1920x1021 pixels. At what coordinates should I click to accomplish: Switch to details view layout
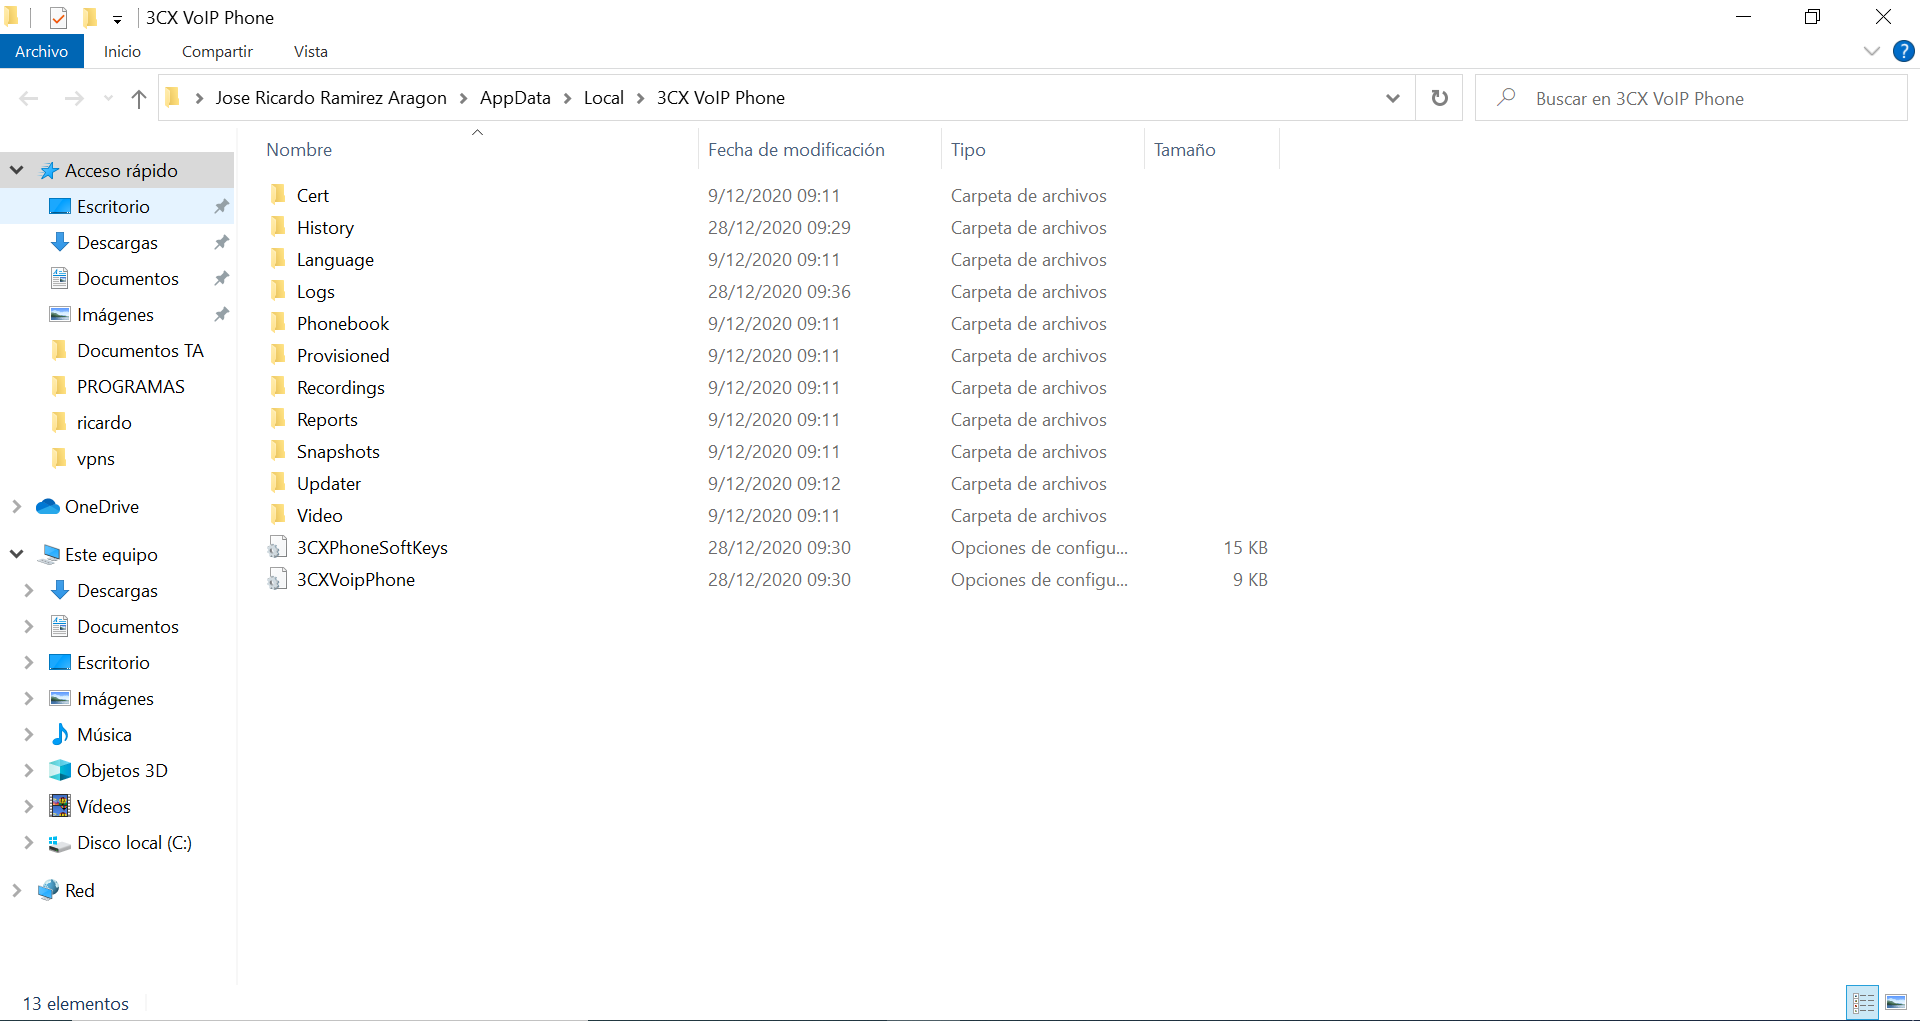pos(1863,1002)
